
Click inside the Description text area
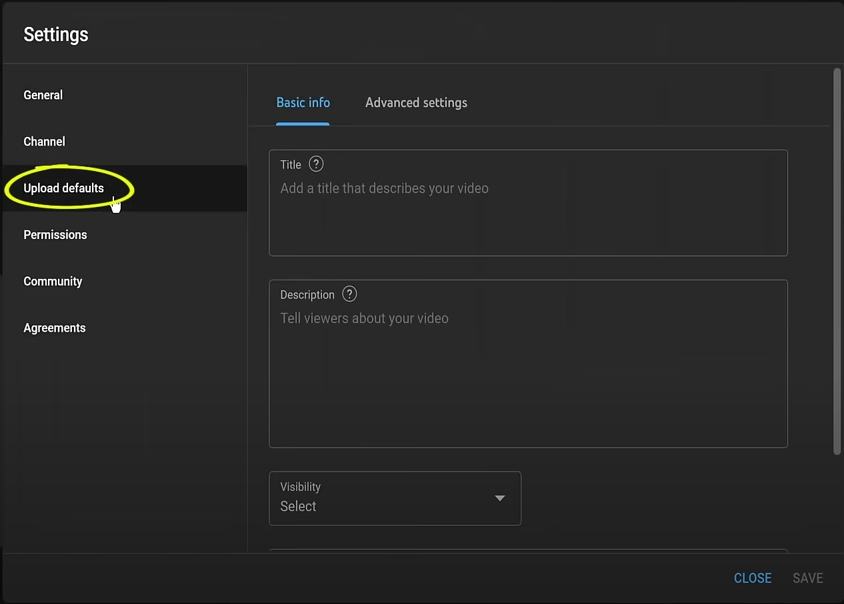pyautogui.click(x=528, y=375)
